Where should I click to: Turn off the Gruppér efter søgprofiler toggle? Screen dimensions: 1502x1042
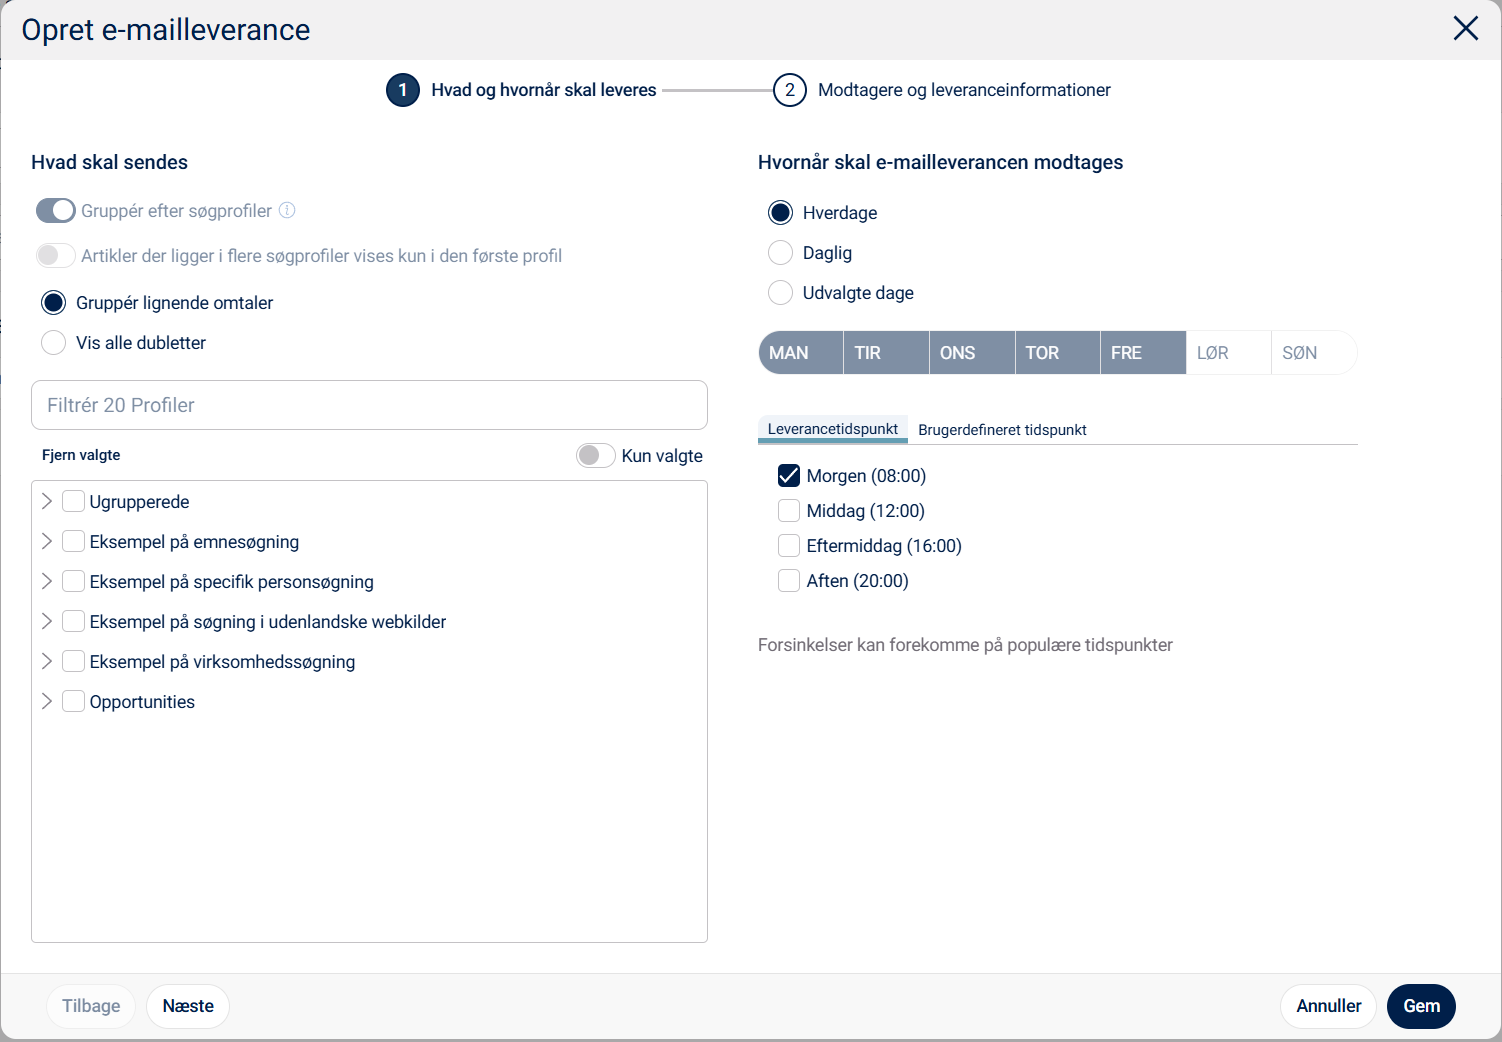click(x=56, y=210)
